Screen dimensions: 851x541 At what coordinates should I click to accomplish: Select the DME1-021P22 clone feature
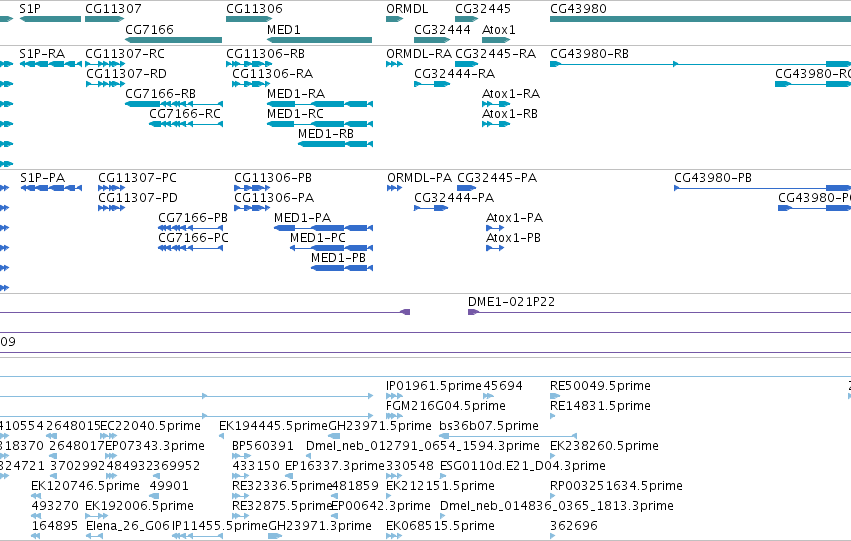pos(659,313)
